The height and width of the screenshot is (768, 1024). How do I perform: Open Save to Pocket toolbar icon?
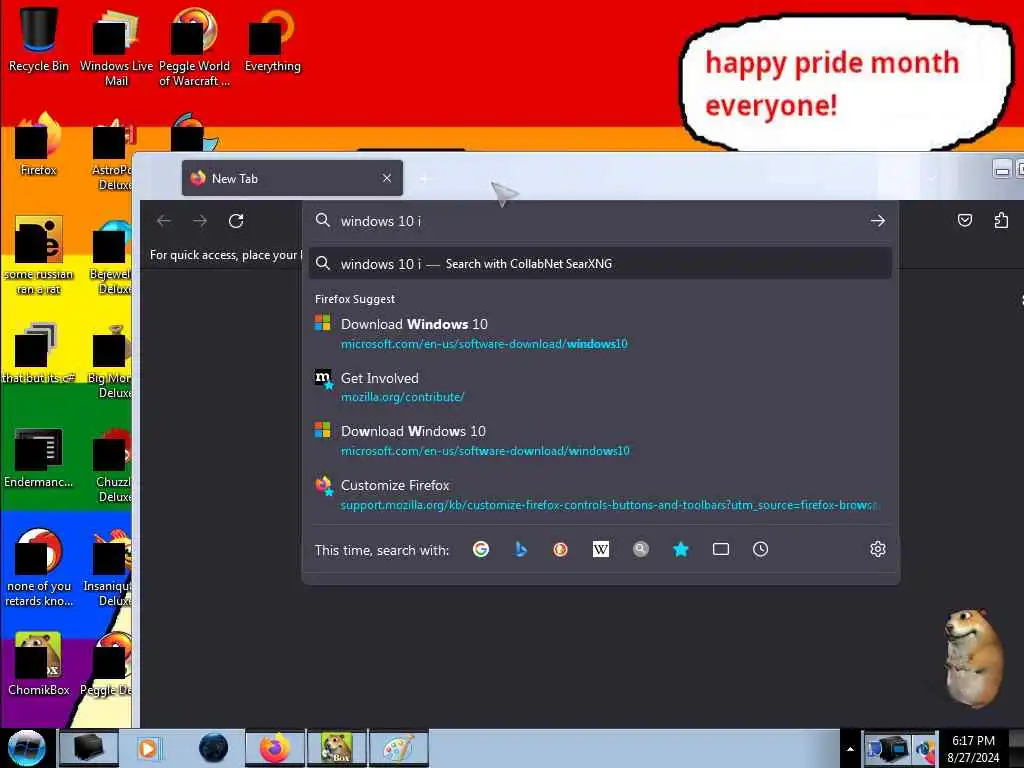click(x=965, y=221)
